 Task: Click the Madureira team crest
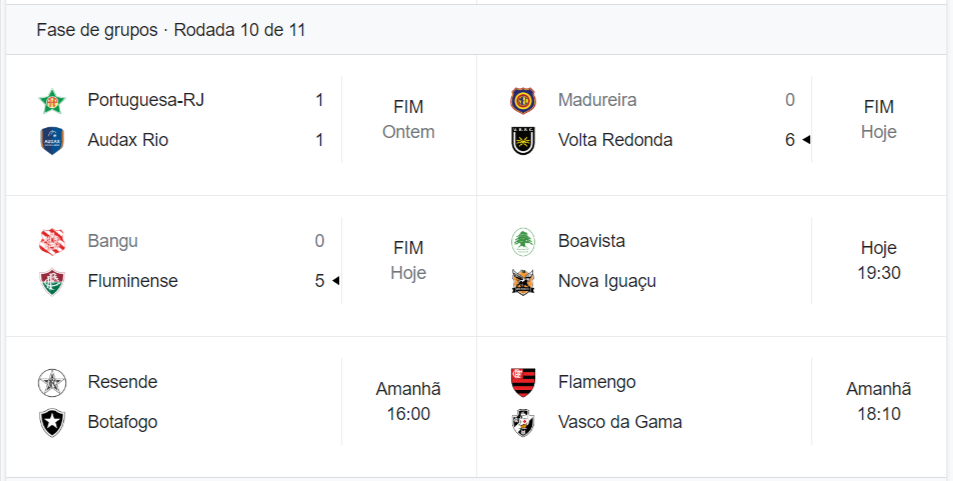click(522, 100)
